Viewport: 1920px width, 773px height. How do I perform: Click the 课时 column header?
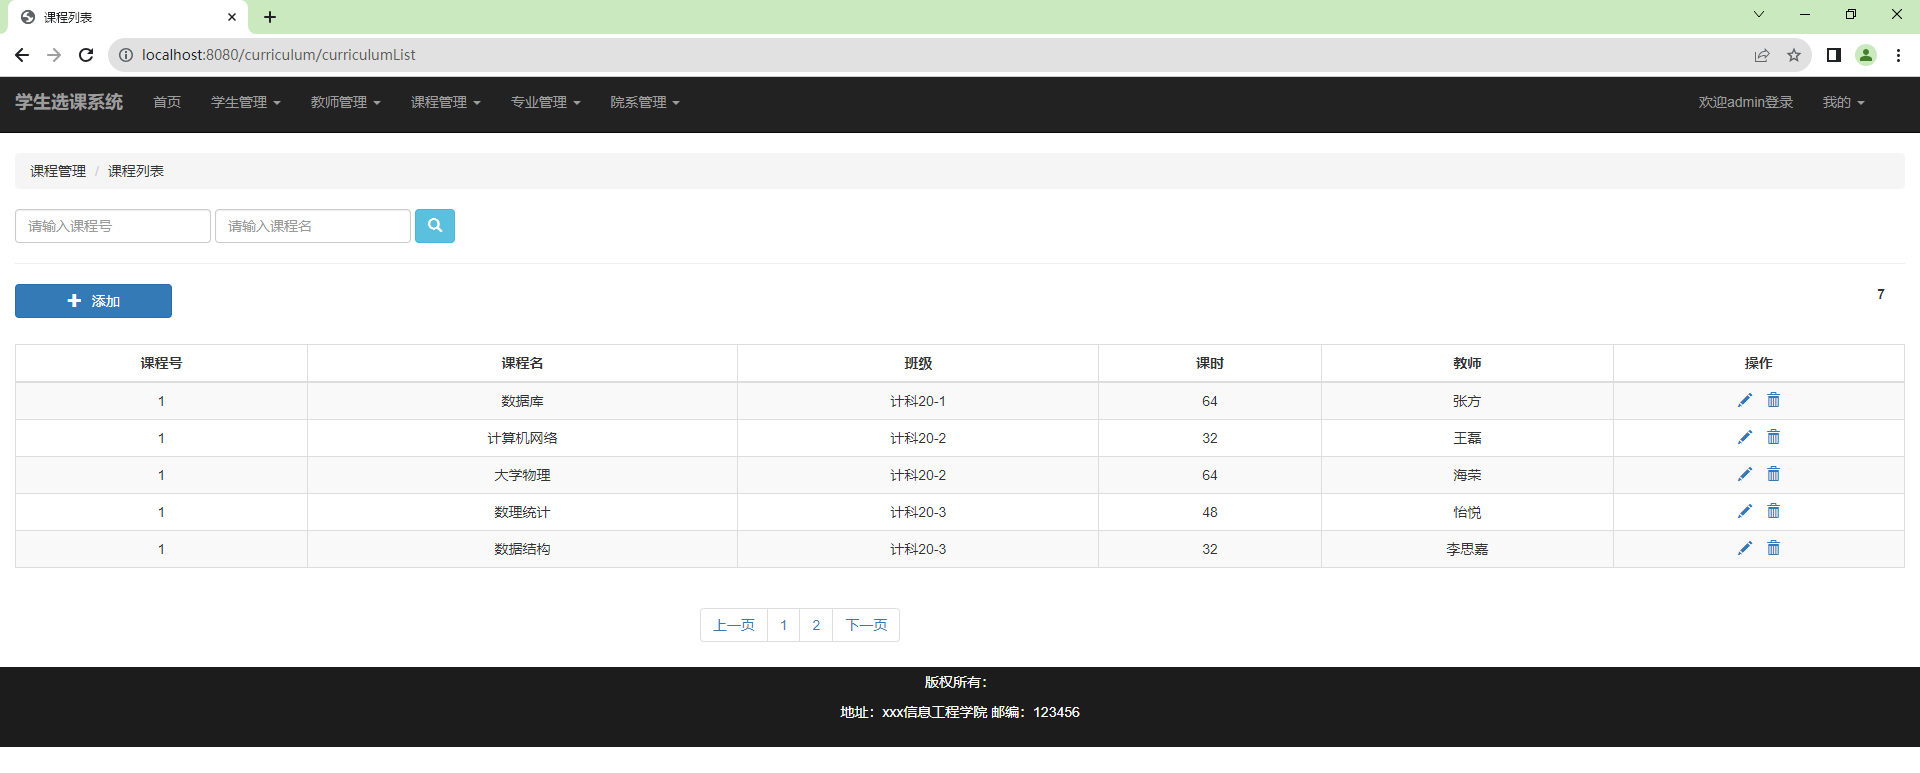(x=1210, y=363)
